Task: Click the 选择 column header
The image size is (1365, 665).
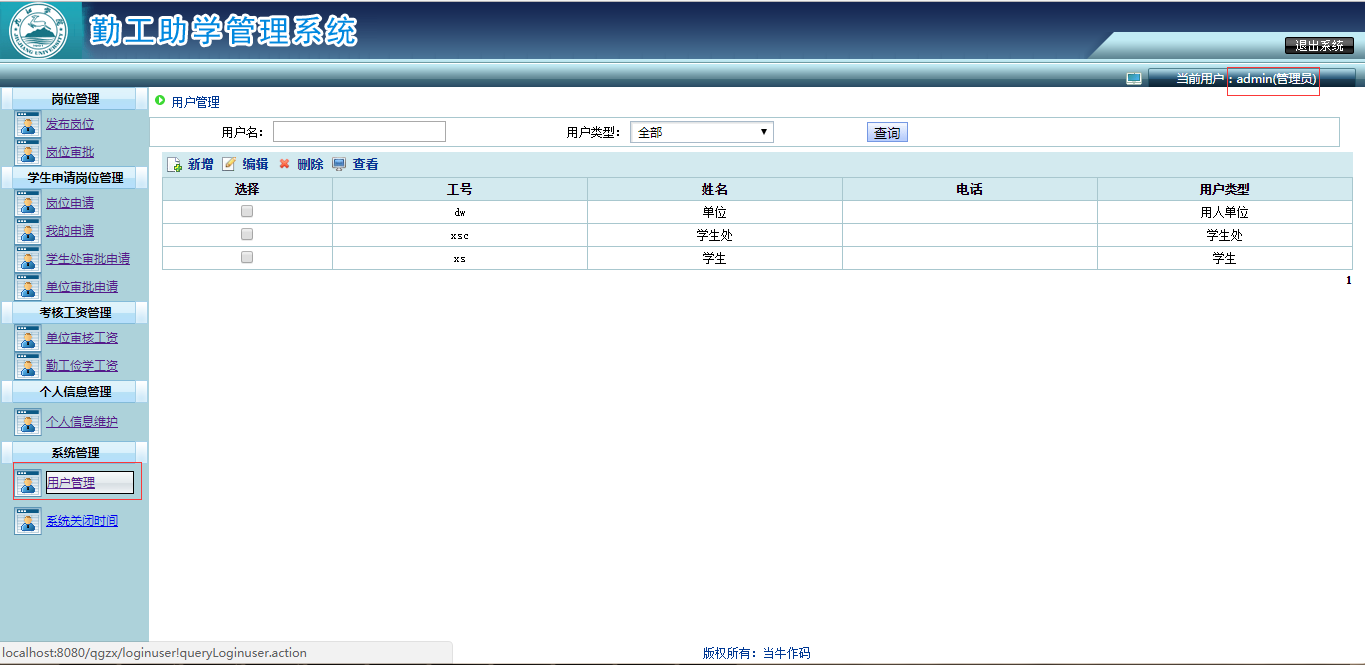Action: pyautogui.click(x=247, y=189)
